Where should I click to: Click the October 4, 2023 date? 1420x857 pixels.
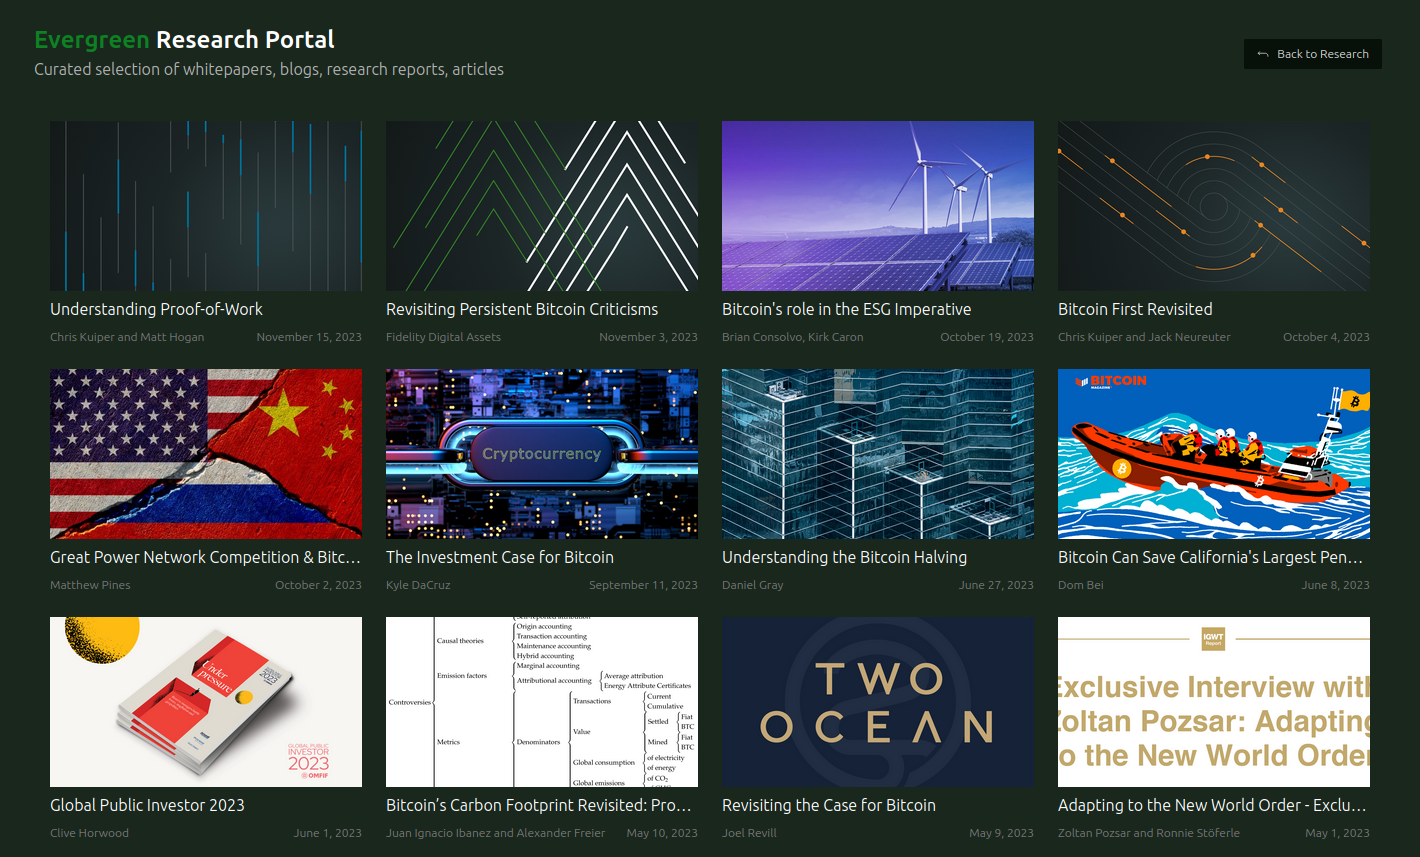1326,337
